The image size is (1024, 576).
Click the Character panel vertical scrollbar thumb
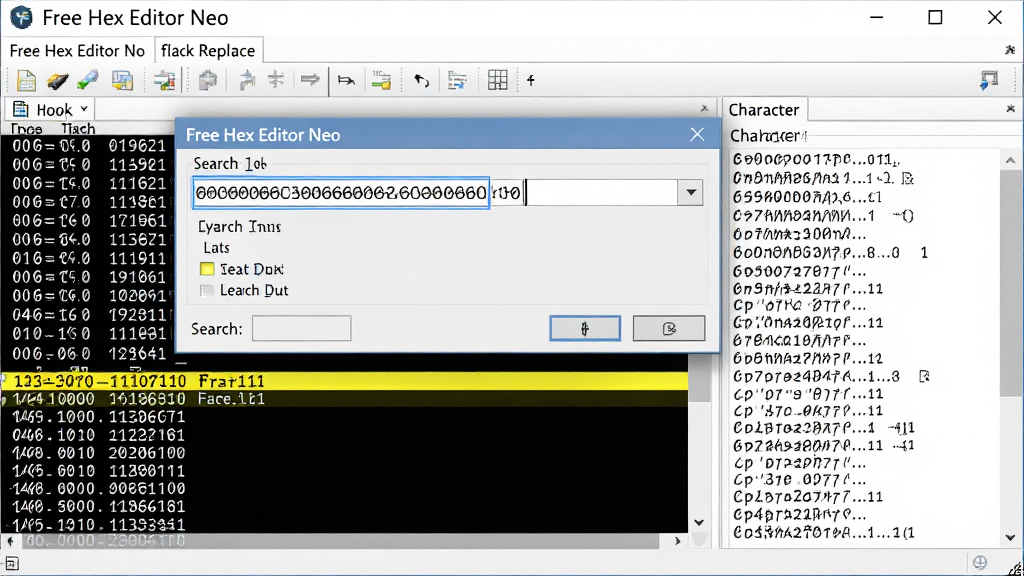click(x=1010, y=282)
